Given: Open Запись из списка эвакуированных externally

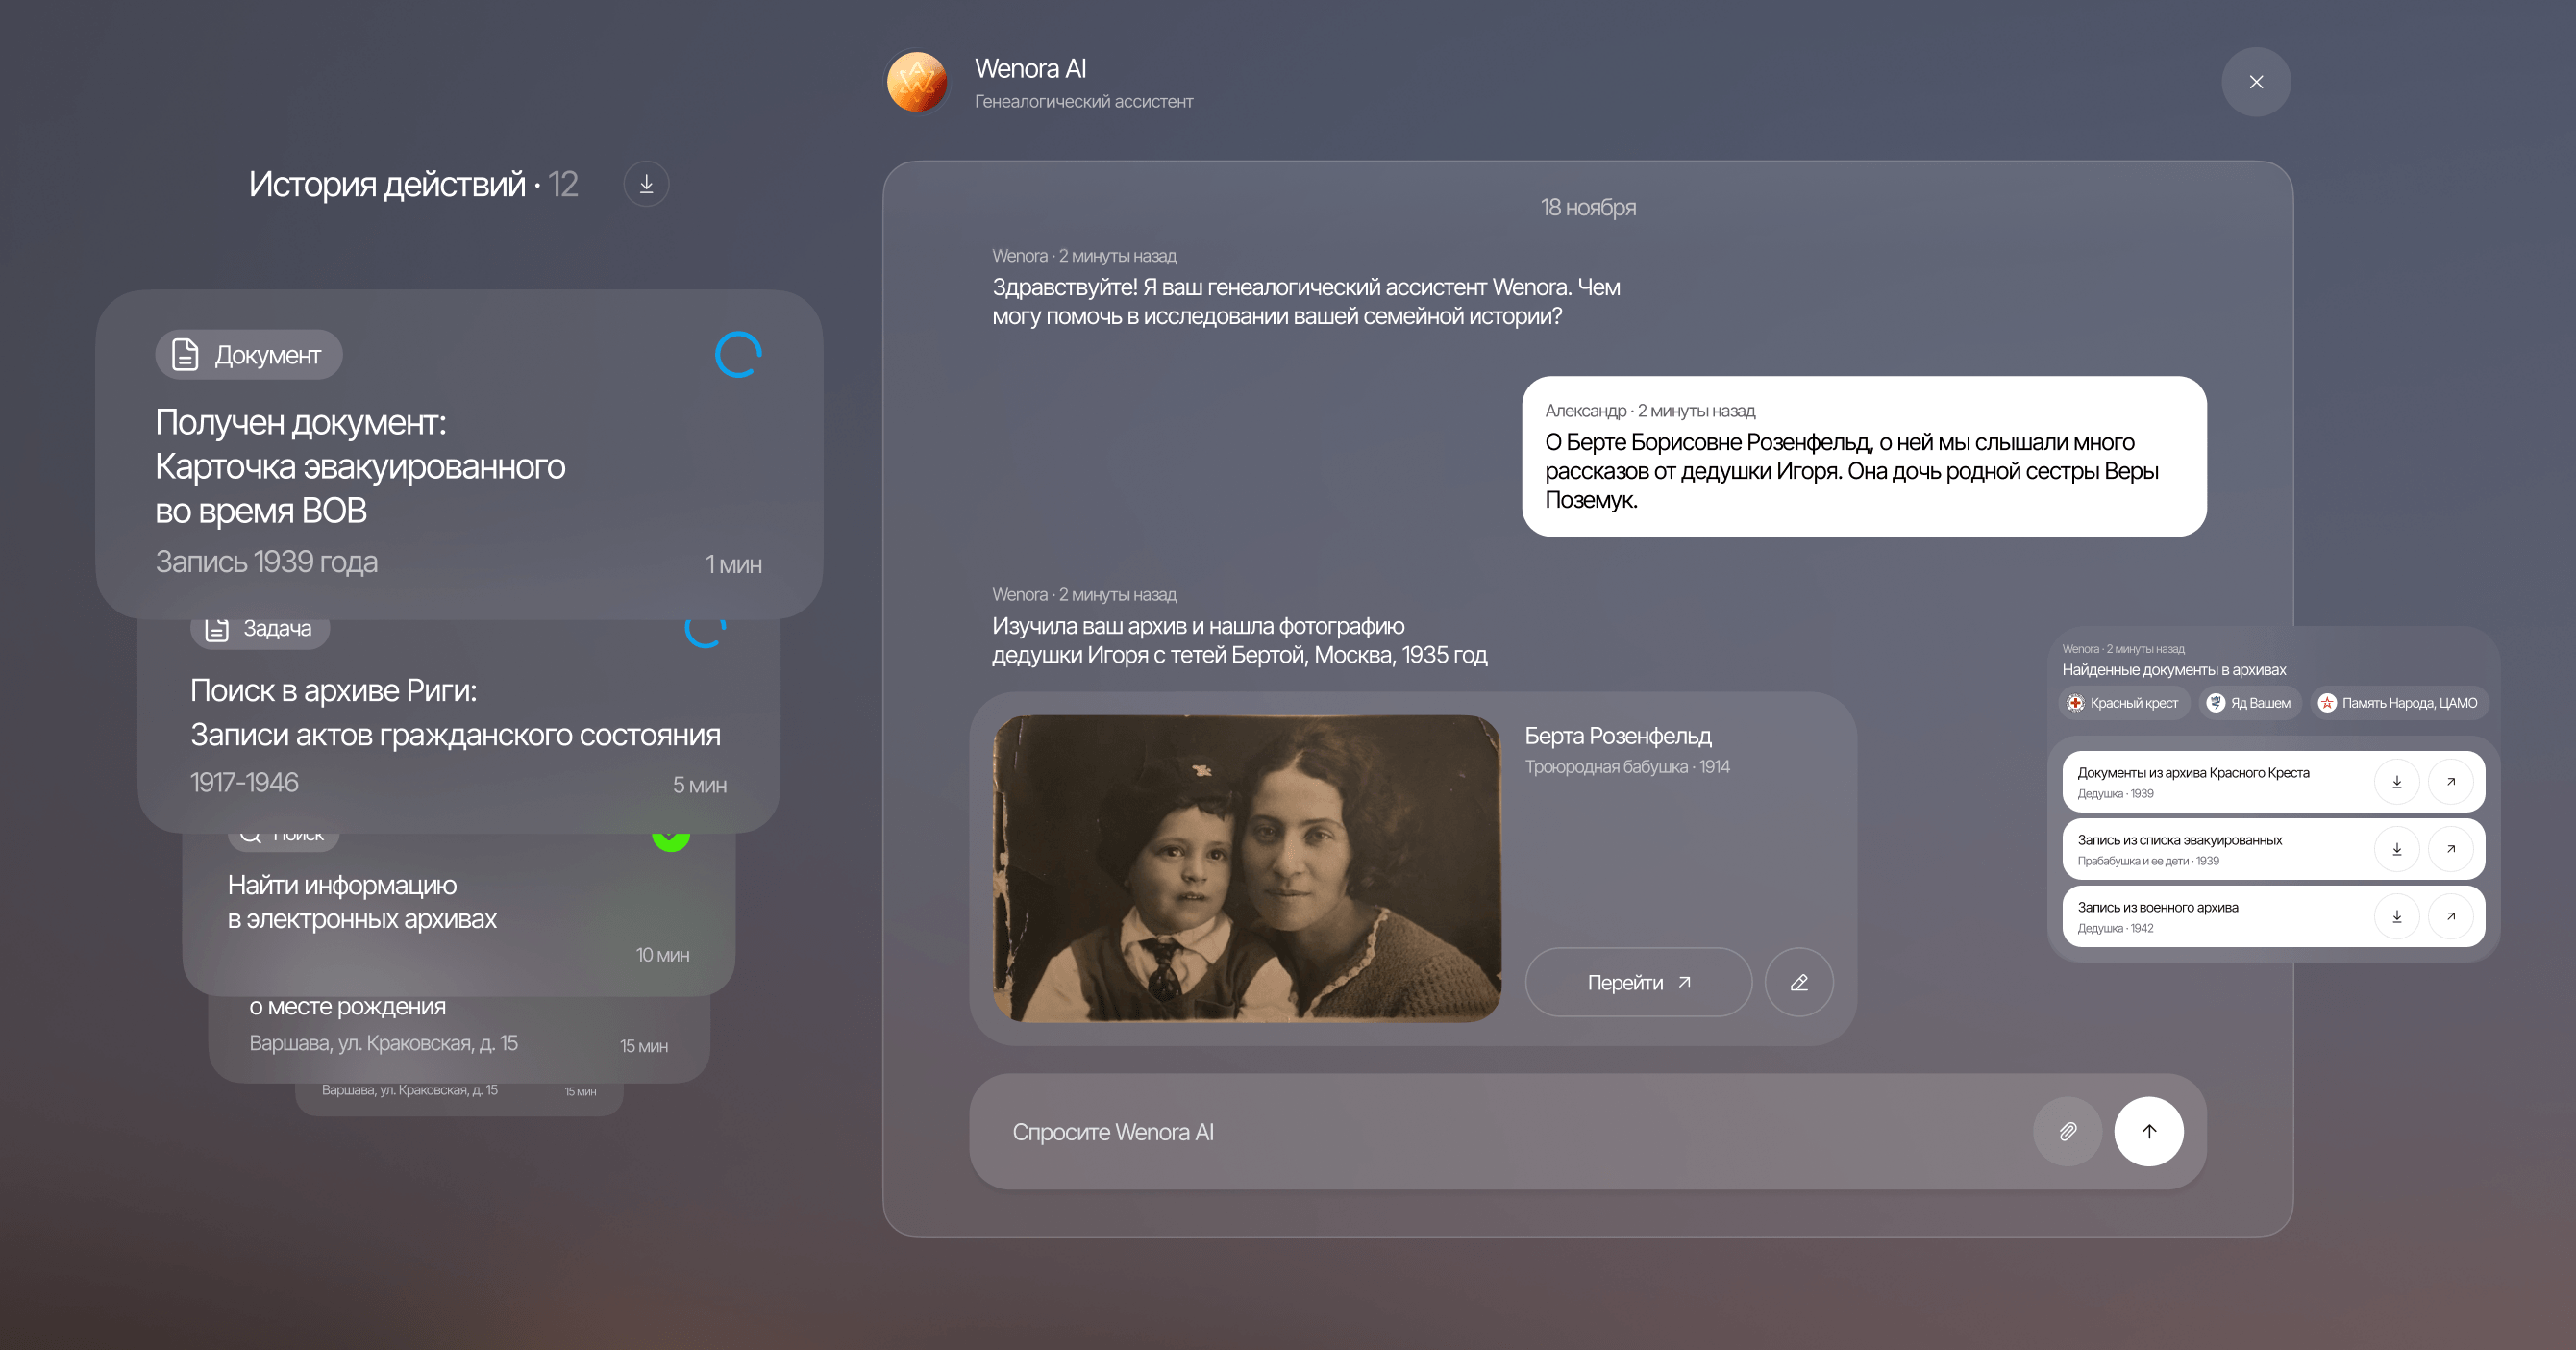Looking at the screenshot, I should pyautogui.click(x=2450, y=849).
